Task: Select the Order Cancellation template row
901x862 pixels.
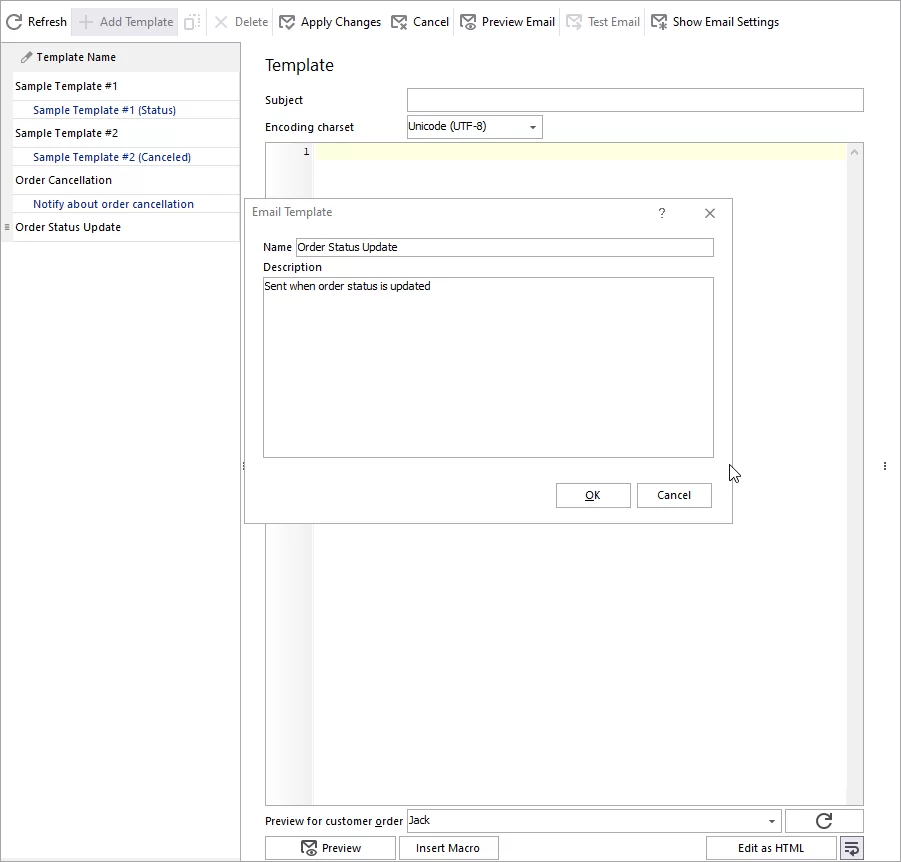Action: (x=63, y=180)
